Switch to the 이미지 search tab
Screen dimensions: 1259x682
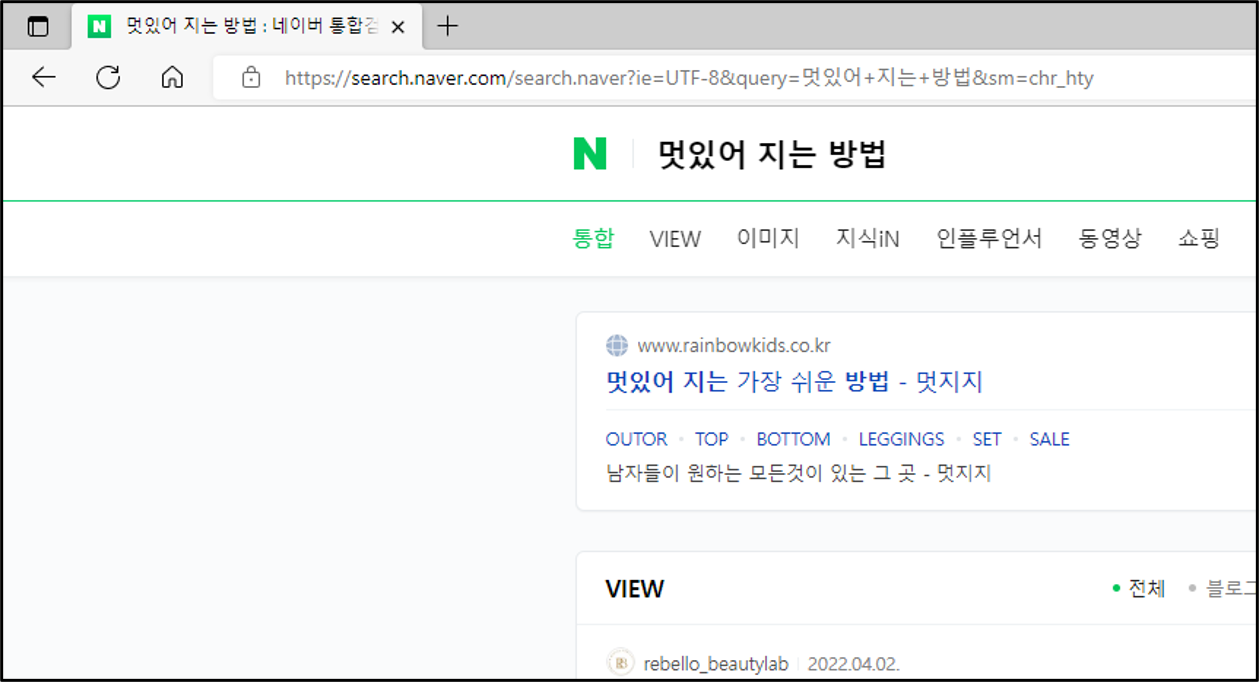point(768,238)
